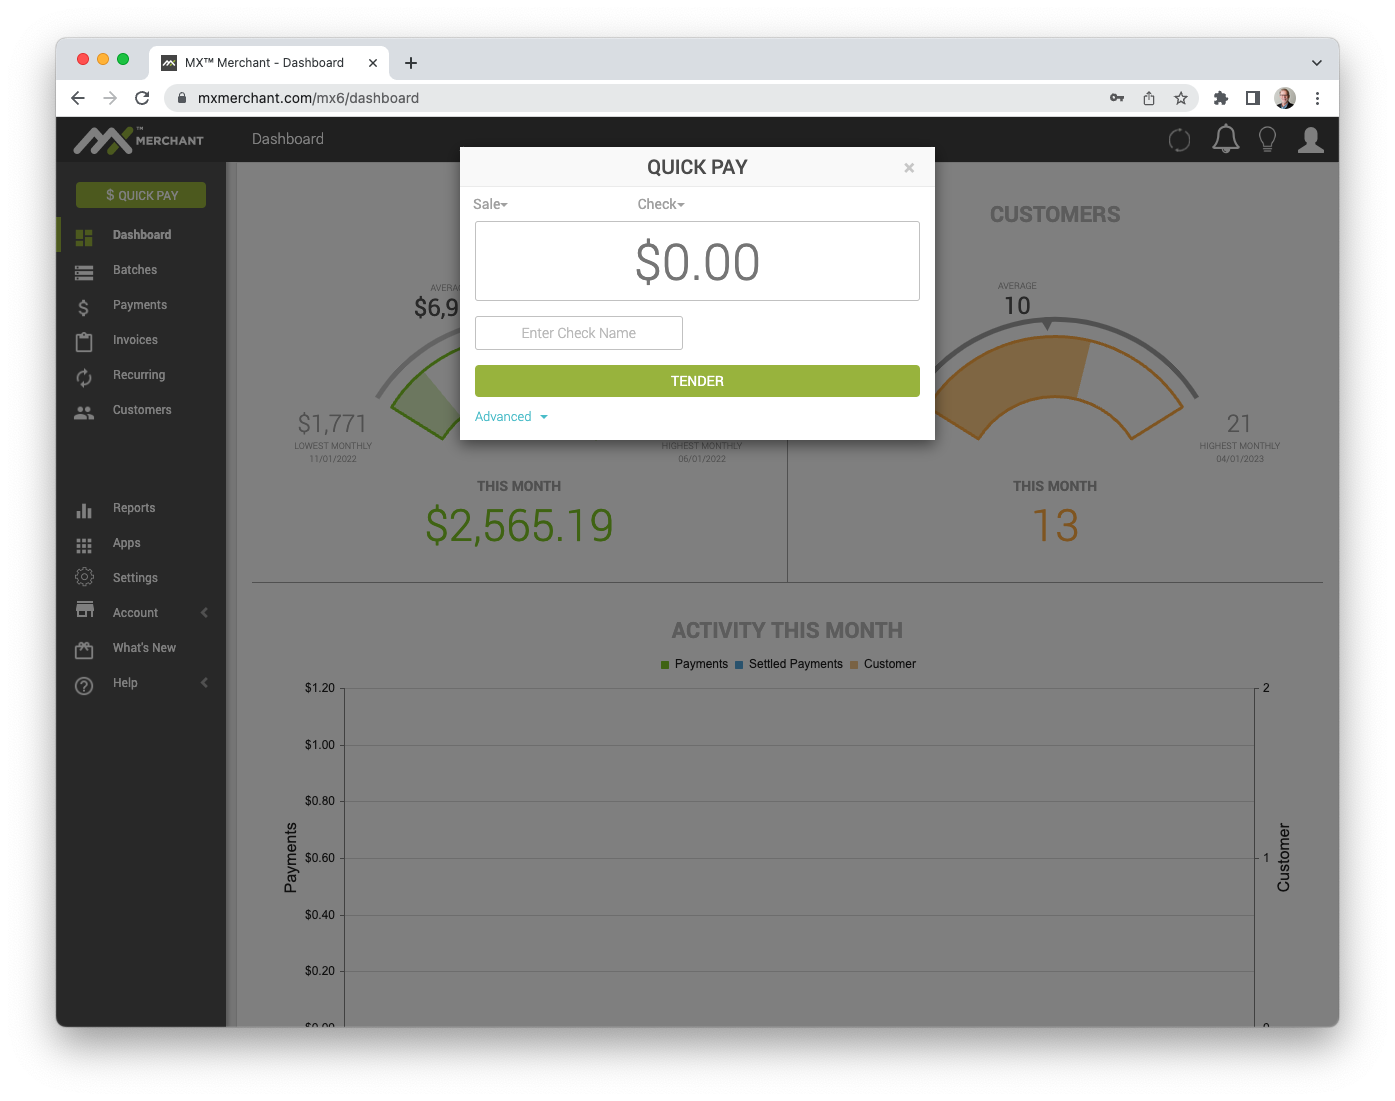Click the green TENDER button
Screen dimensions: 1395x1101
pos(697,381)
